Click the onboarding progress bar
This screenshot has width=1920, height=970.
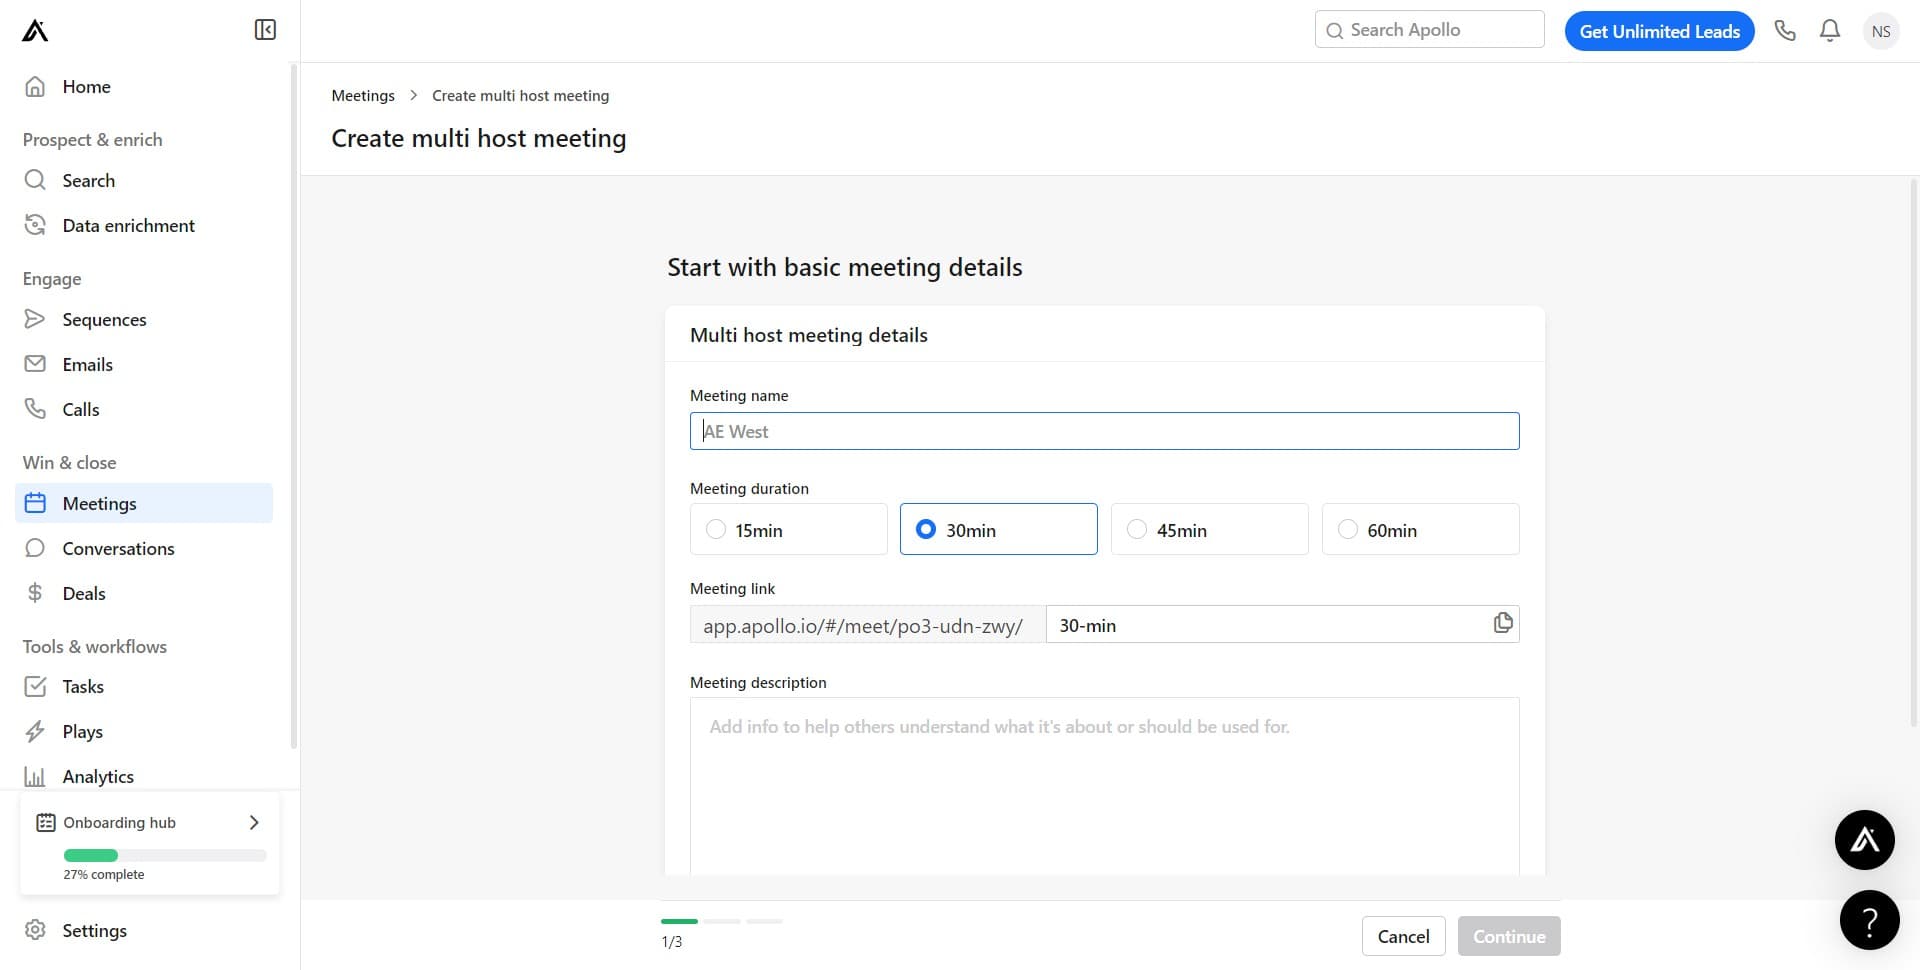click(x=164, y=855)
